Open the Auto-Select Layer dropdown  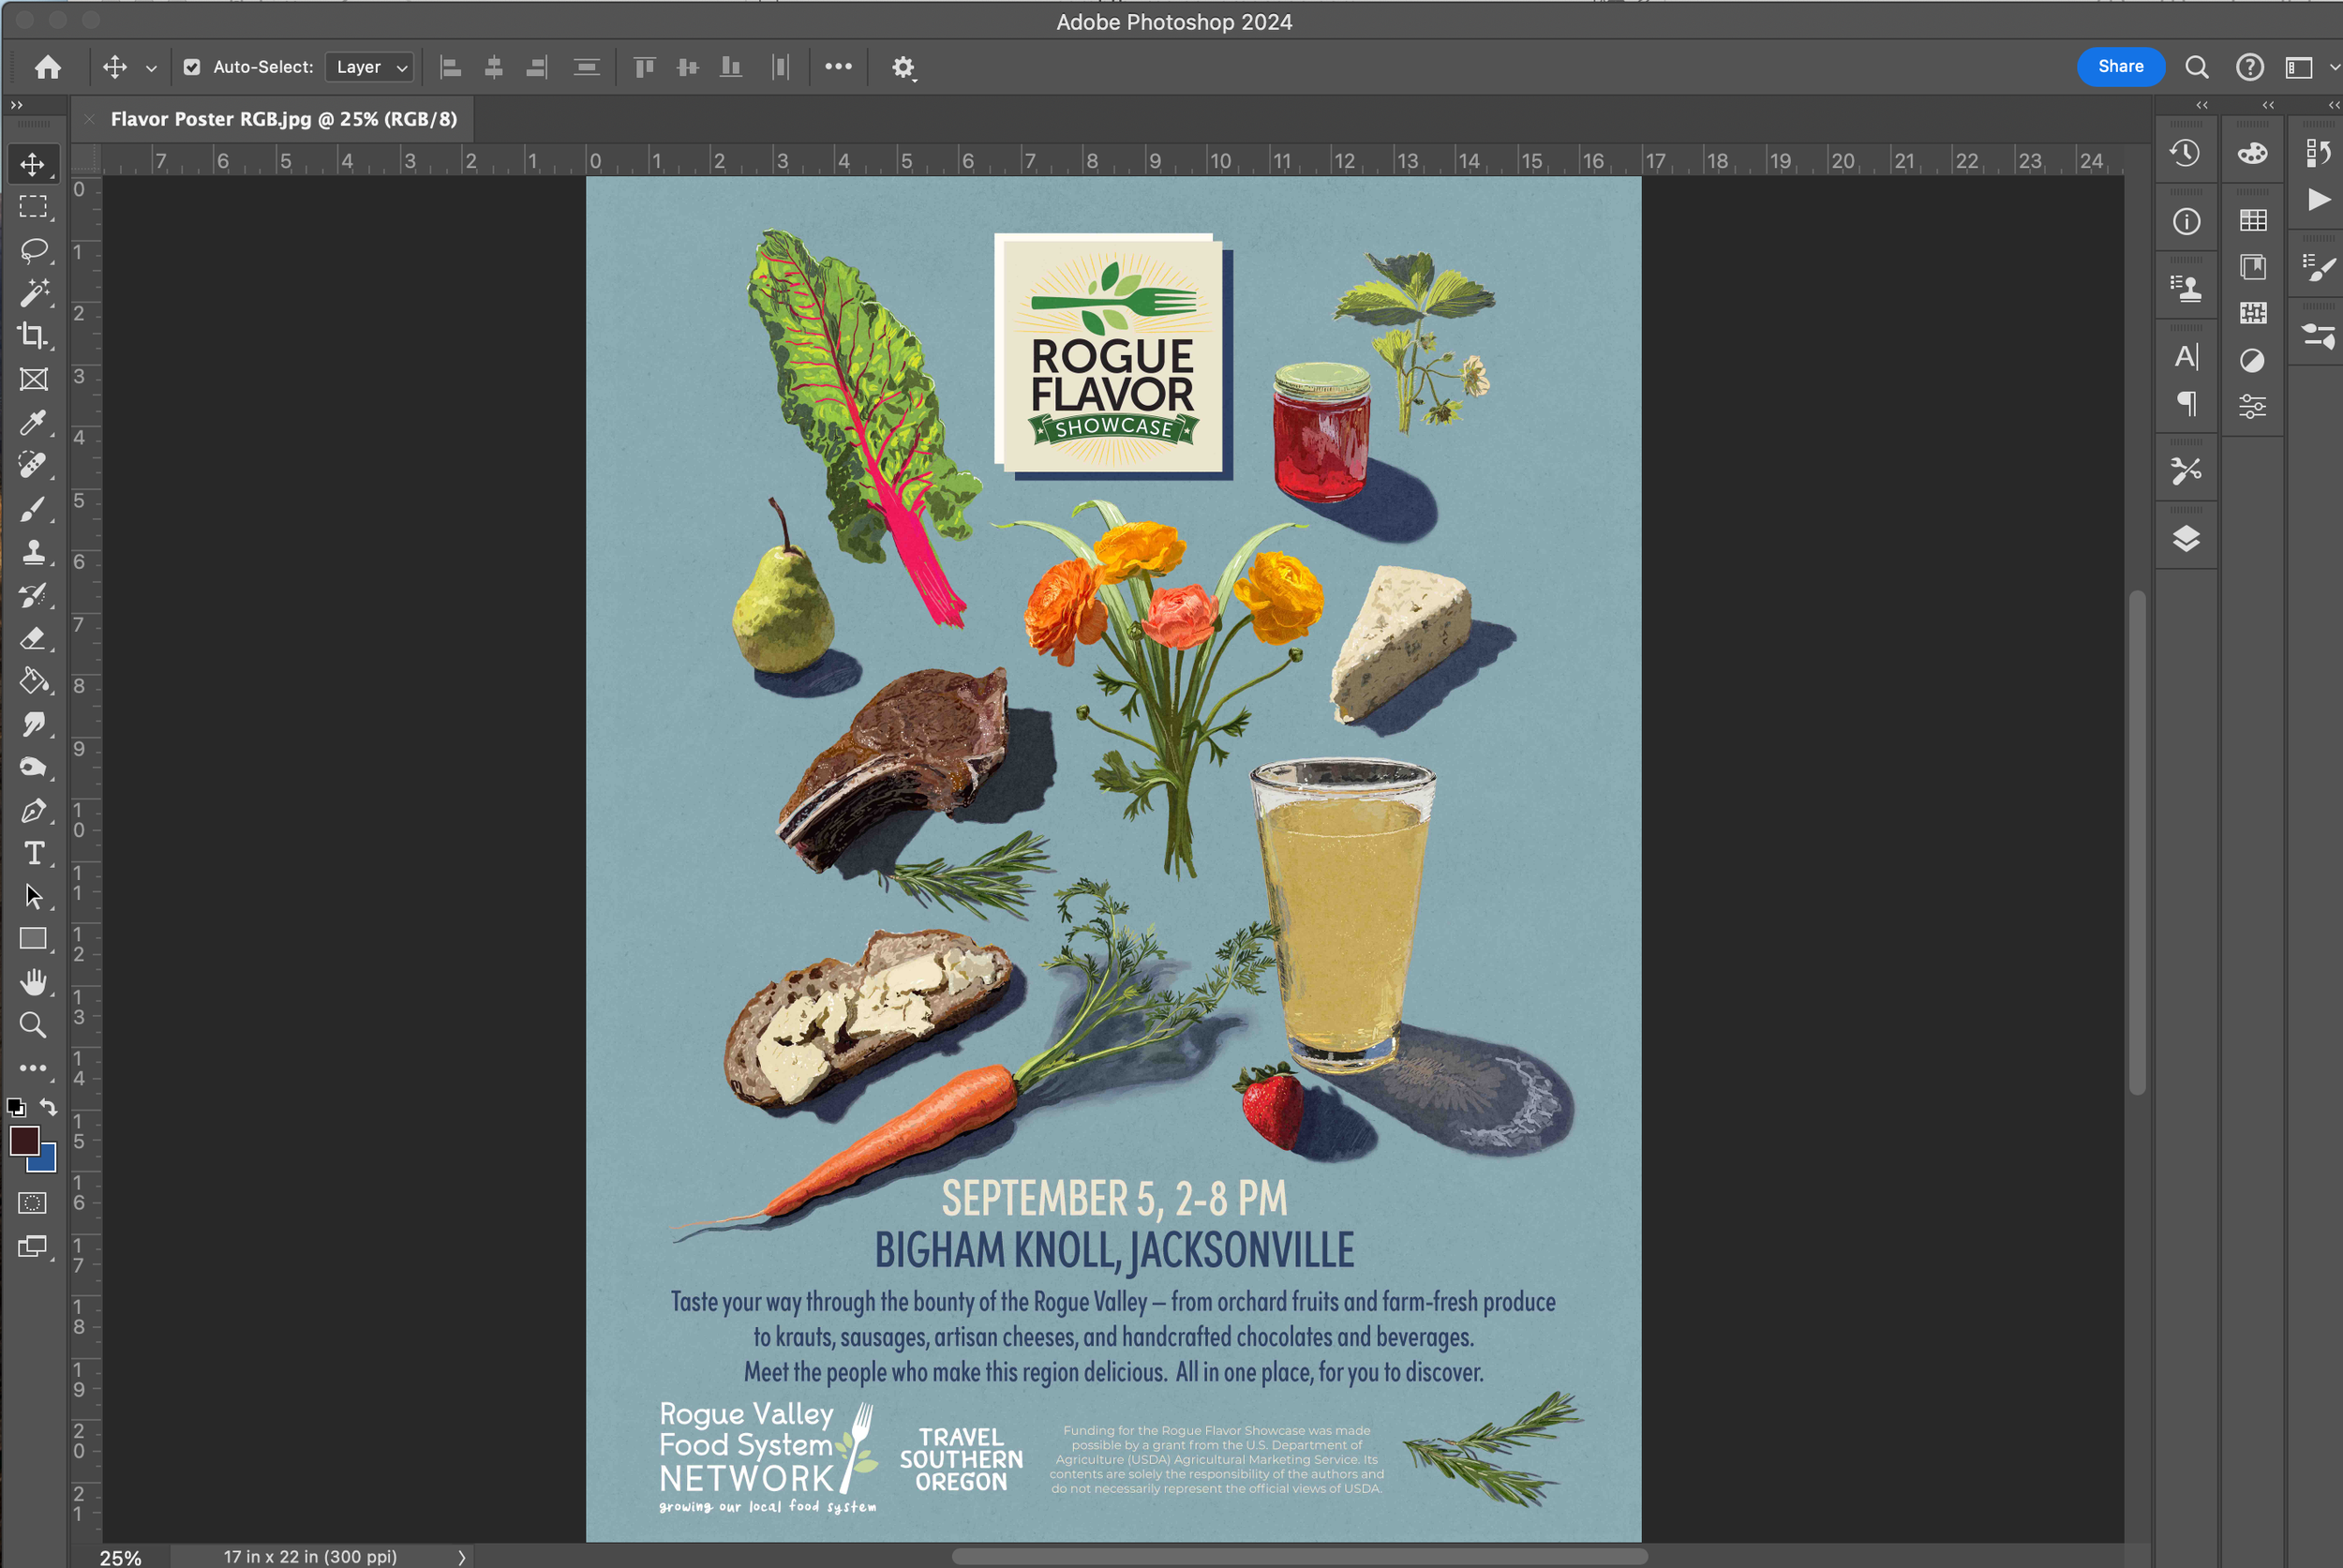(370, 67)
